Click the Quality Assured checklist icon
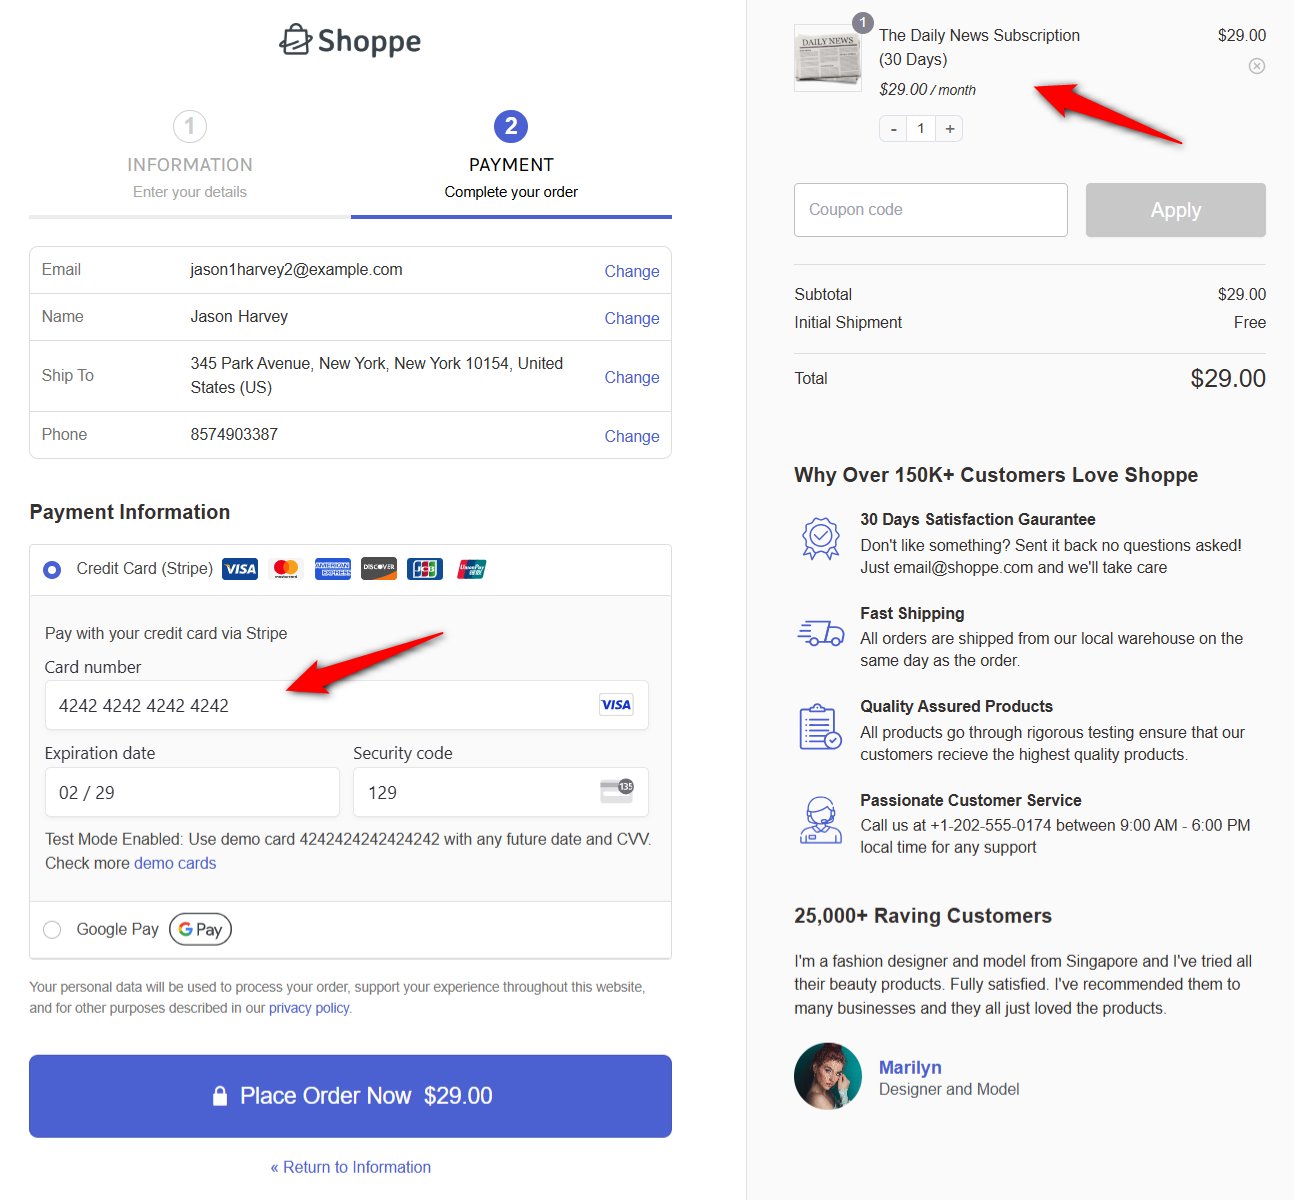This screenshot has height=1200, width=1294. click(x=821, y=727)
